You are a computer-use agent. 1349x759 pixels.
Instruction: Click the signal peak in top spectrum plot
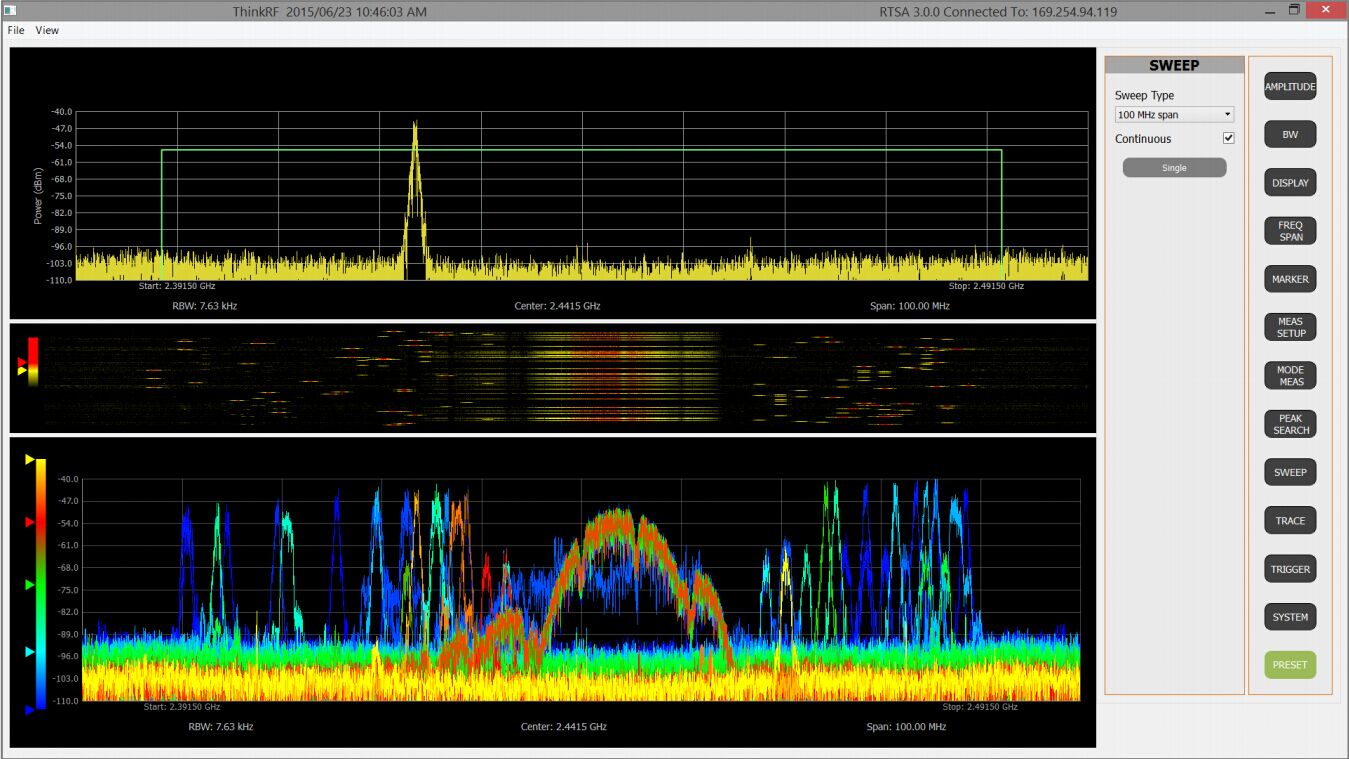click(x=414, y=124)
